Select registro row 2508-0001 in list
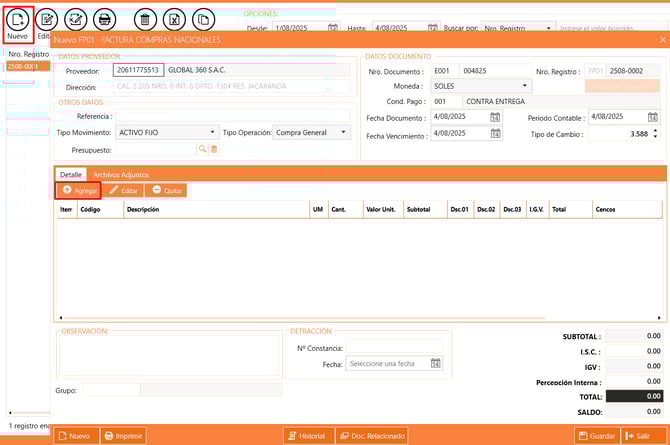This screenshot has width=670, height=445. [28, 67]
